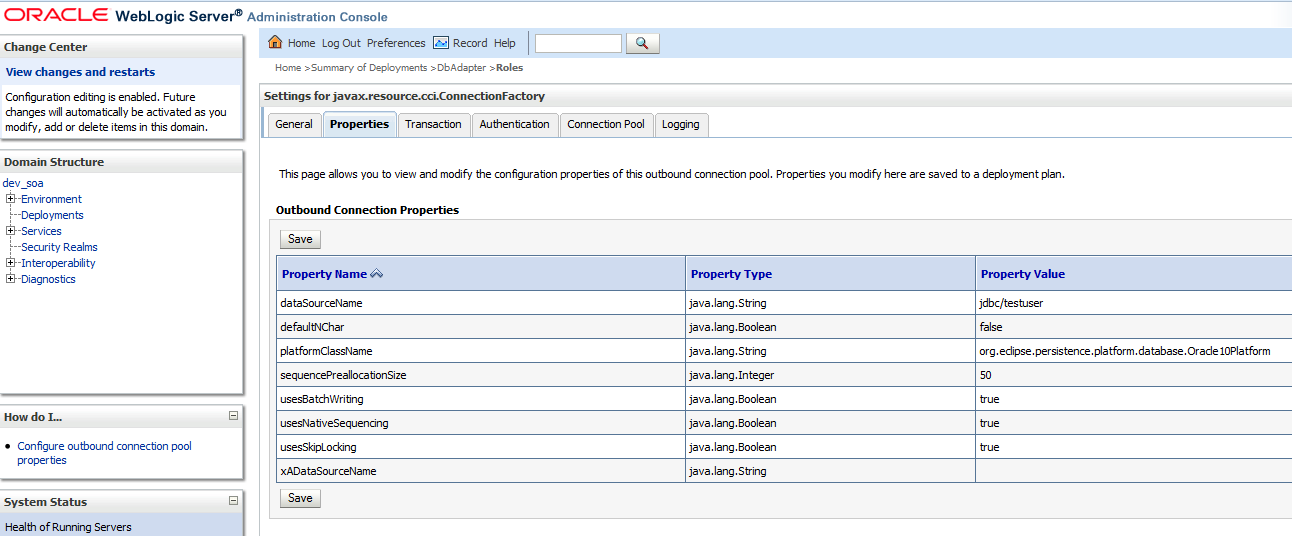Click the dataSourceName property row
Screen dimensions: 1292x536
pyautogui.click(x=784, y=303)
